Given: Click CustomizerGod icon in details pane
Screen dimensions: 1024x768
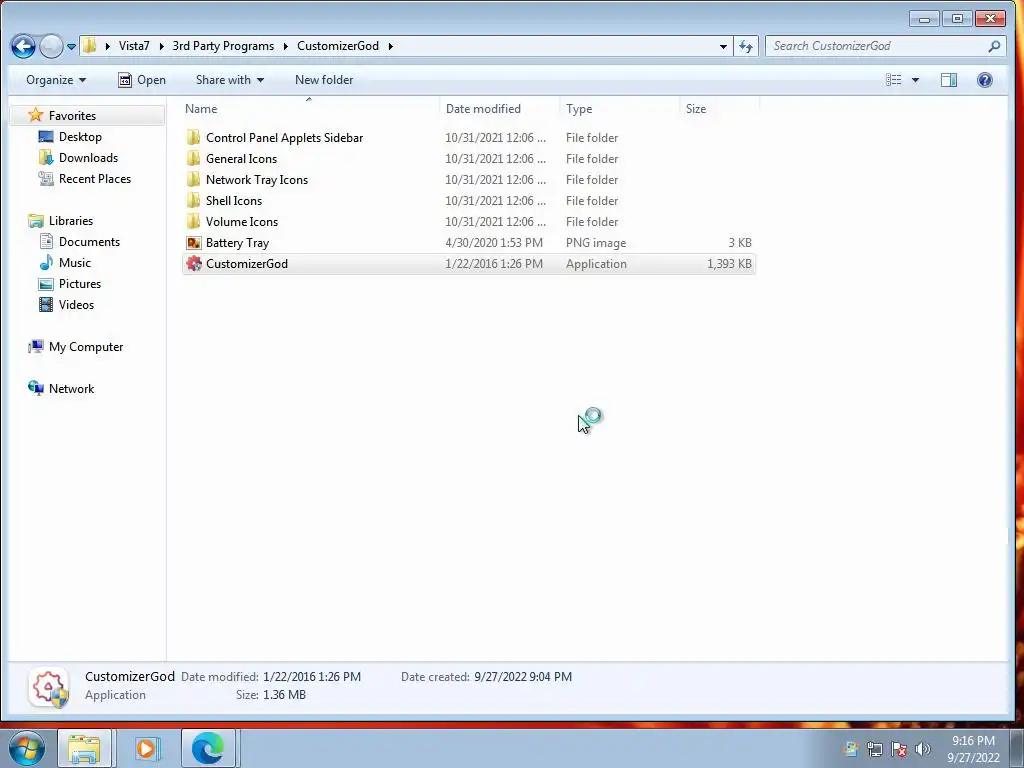Looking at the screenshot, I should coord(49,687).
